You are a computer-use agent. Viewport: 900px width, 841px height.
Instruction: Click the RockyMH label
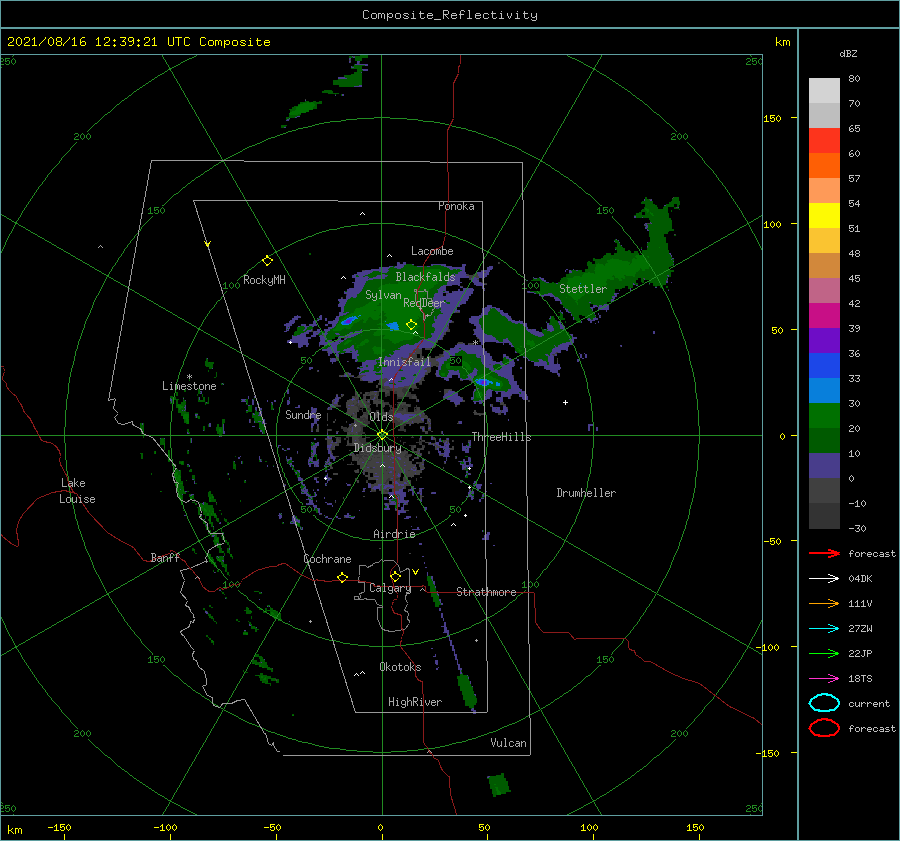tap(264, 280)
